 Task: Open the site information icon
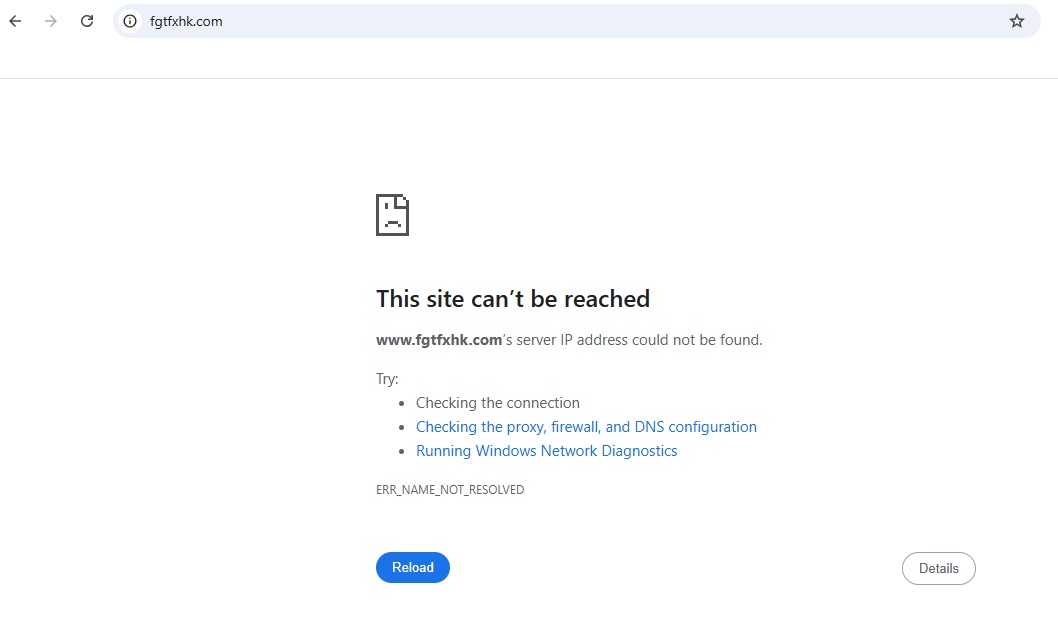click(x=130, y=21)
